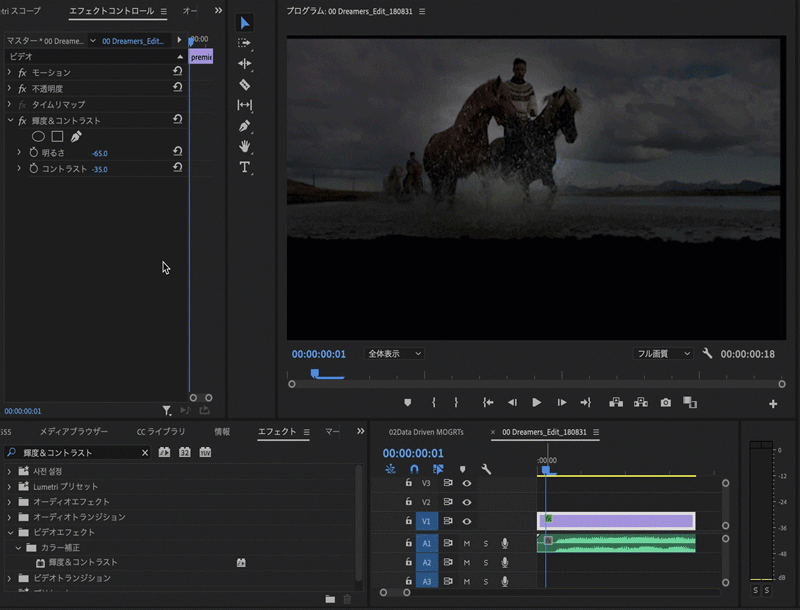
Task: Open Program Monitor settings wrench
Action: 707,354
